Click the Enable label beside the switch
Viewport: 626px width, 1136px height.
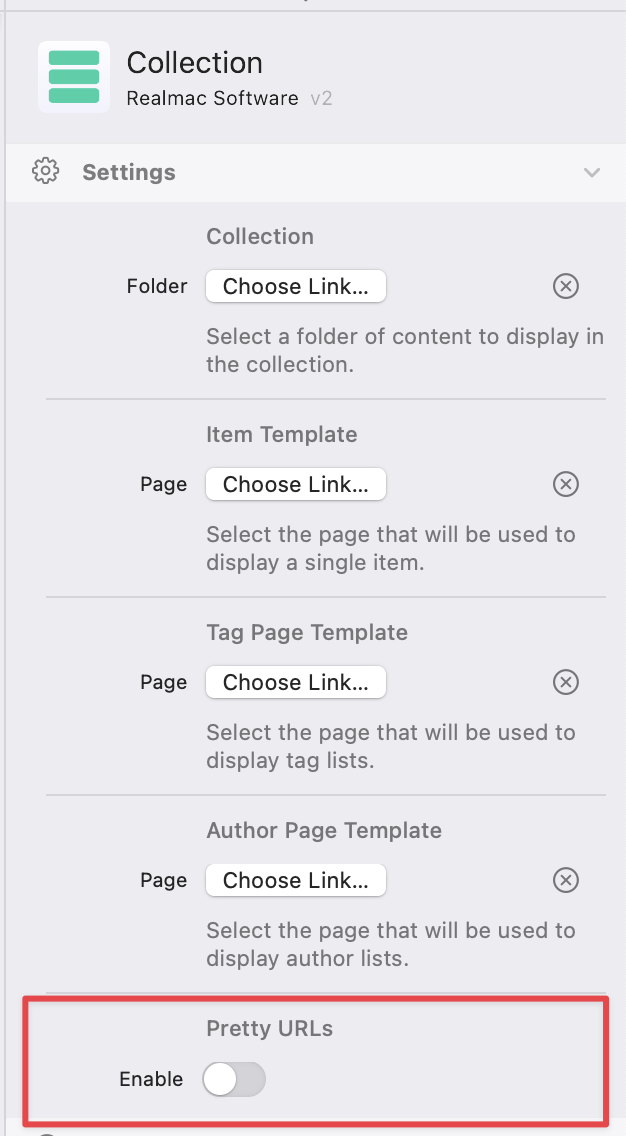point(151,1079)
